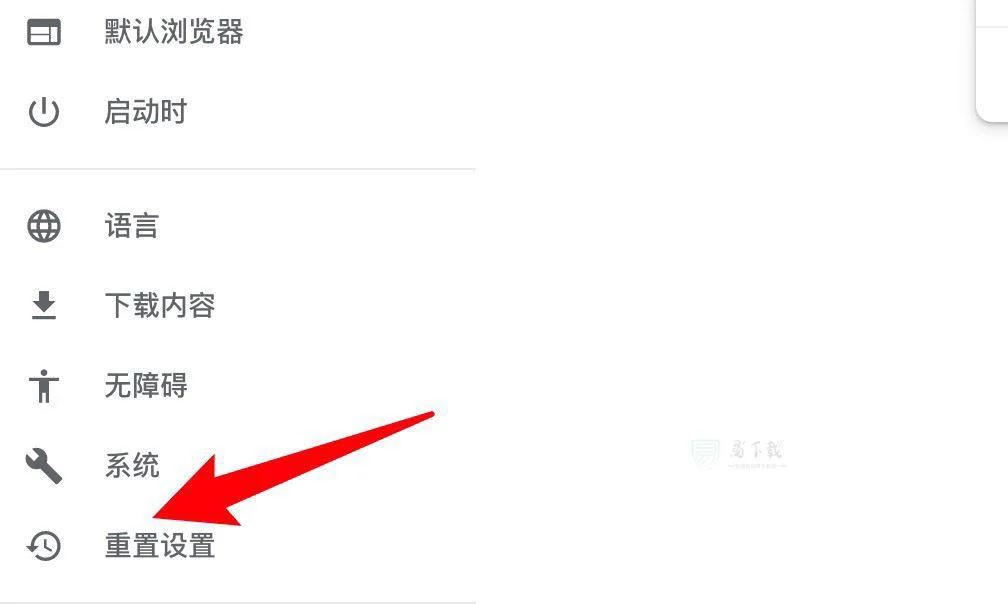Click the reset clock-arrow icon
This screenshot has height=604, width=1008.
tap(44, 546)
